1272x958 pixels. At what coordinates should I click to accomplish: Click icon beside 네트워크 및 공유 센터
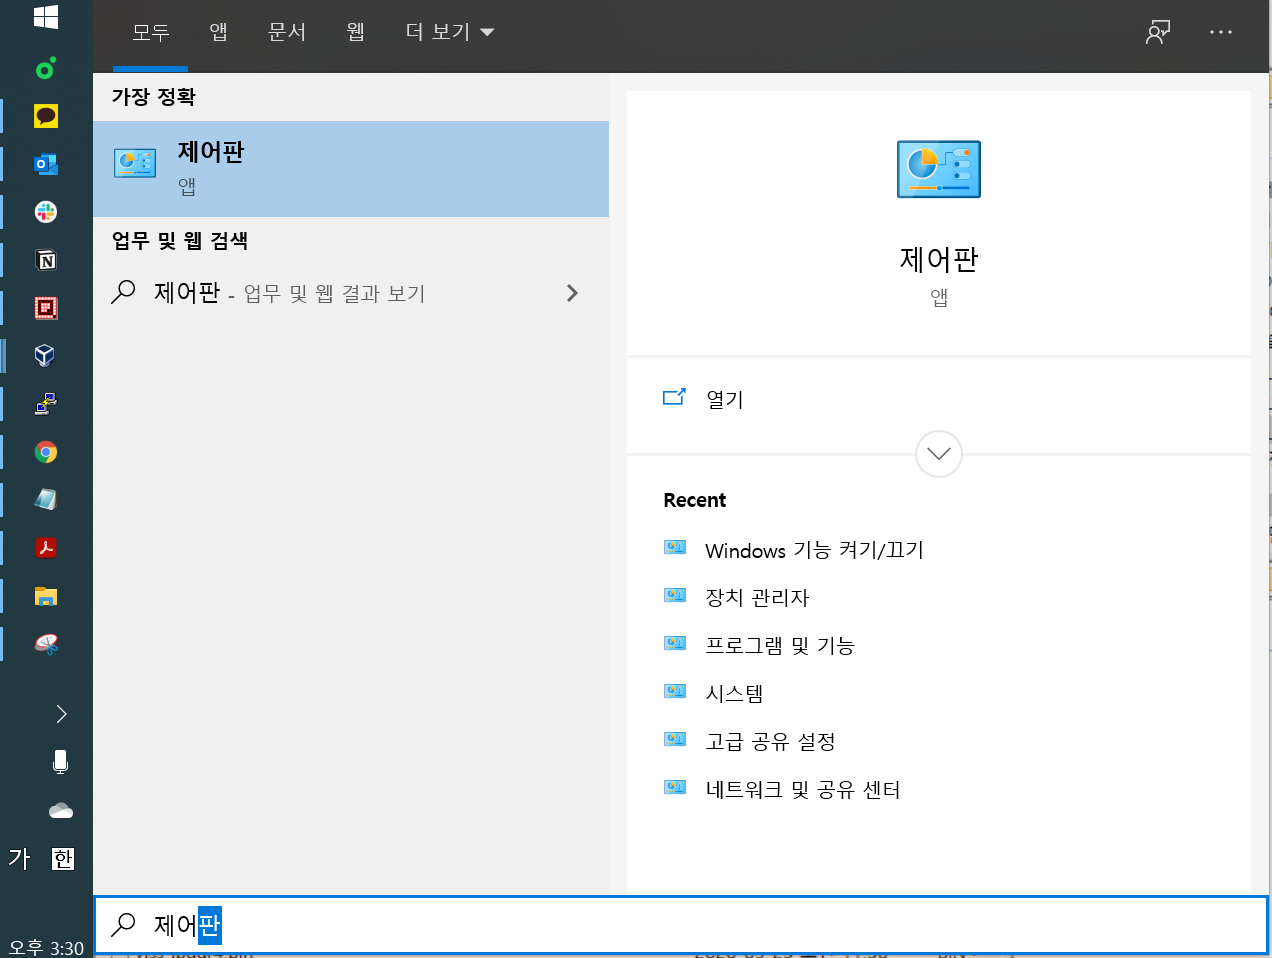(x=675, y=787)
